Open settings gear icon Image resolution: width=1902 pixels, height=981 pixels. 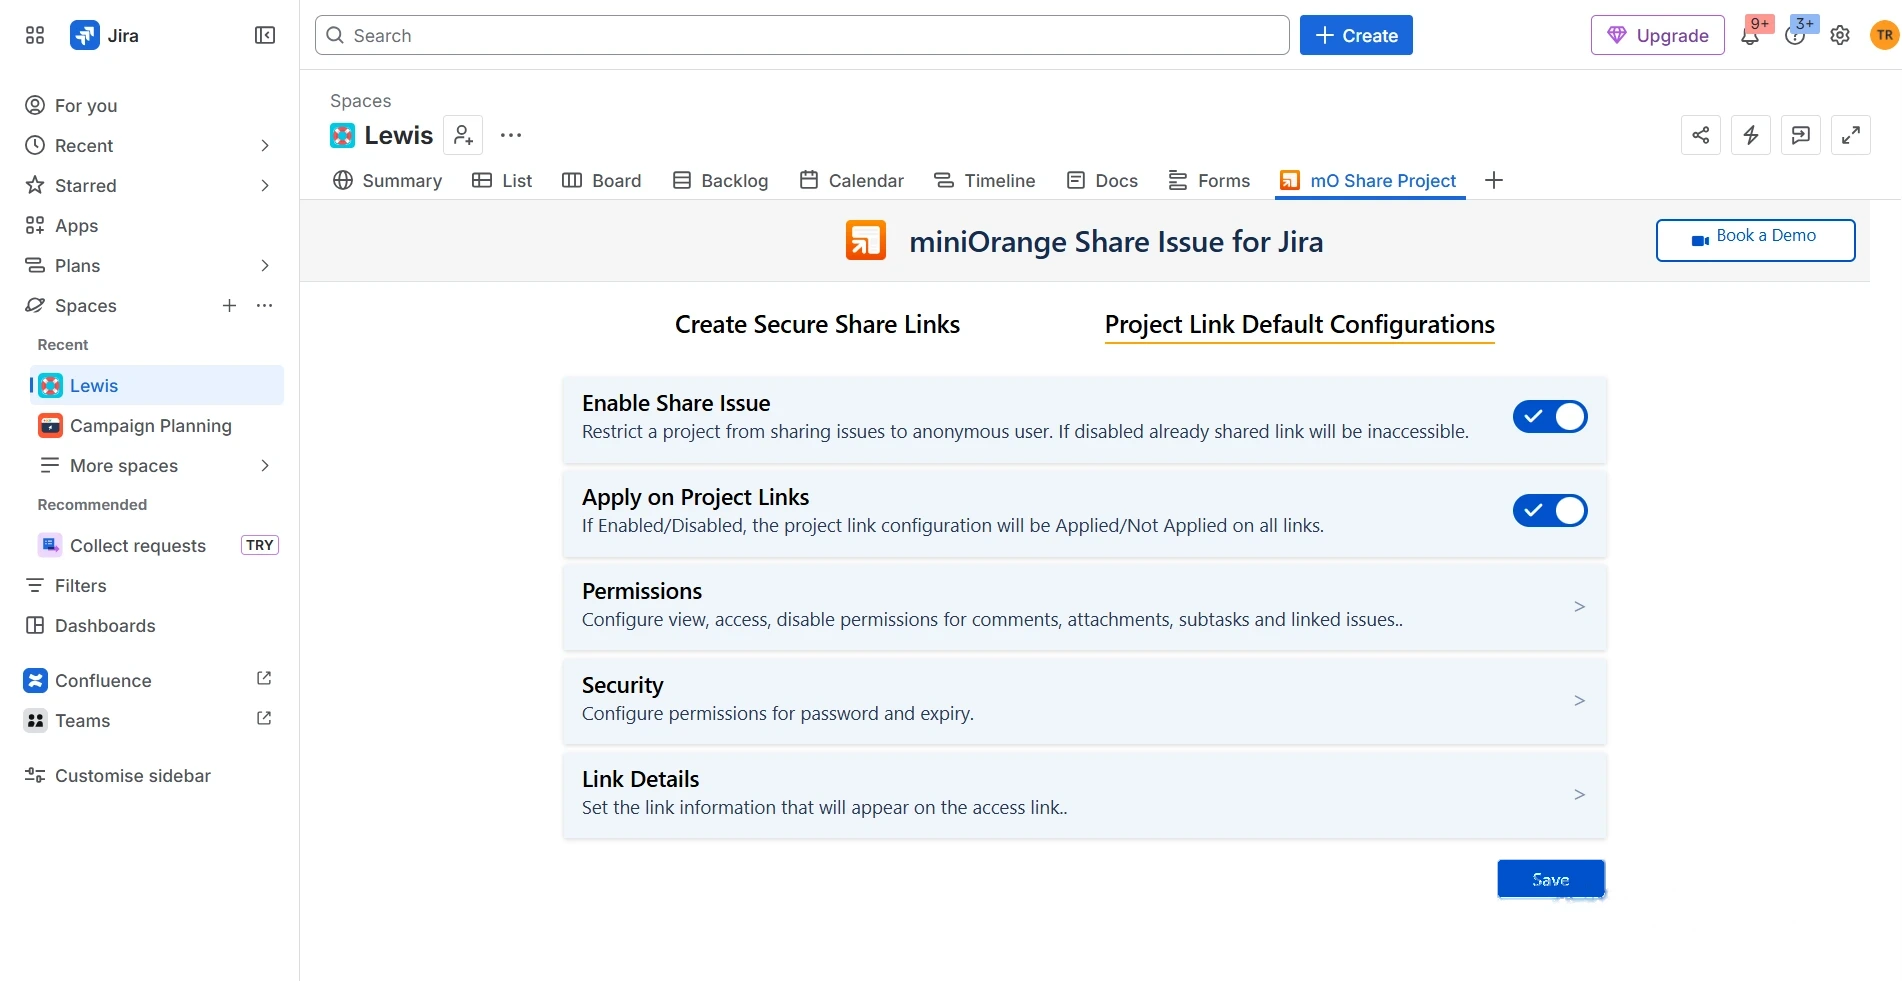click(x=1840, y=36)
